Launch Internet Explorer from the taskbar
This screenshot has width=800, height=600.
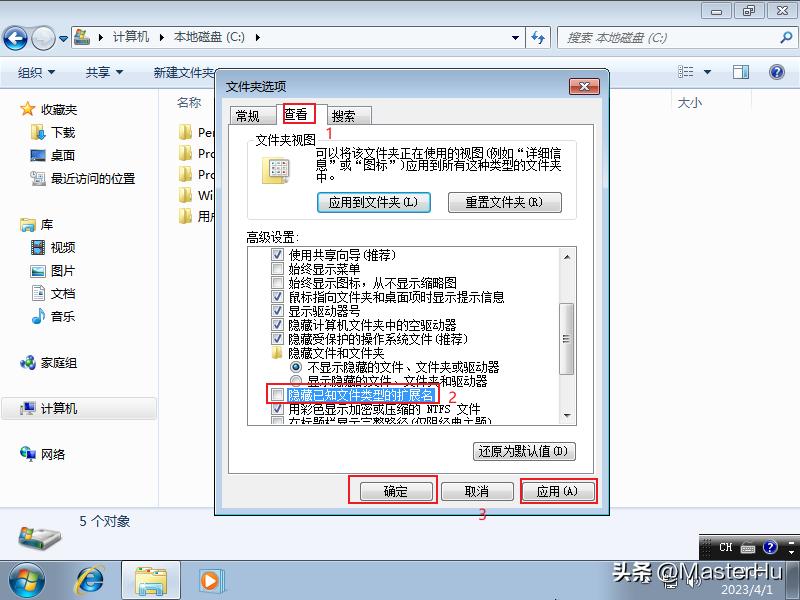pos(89,578)
